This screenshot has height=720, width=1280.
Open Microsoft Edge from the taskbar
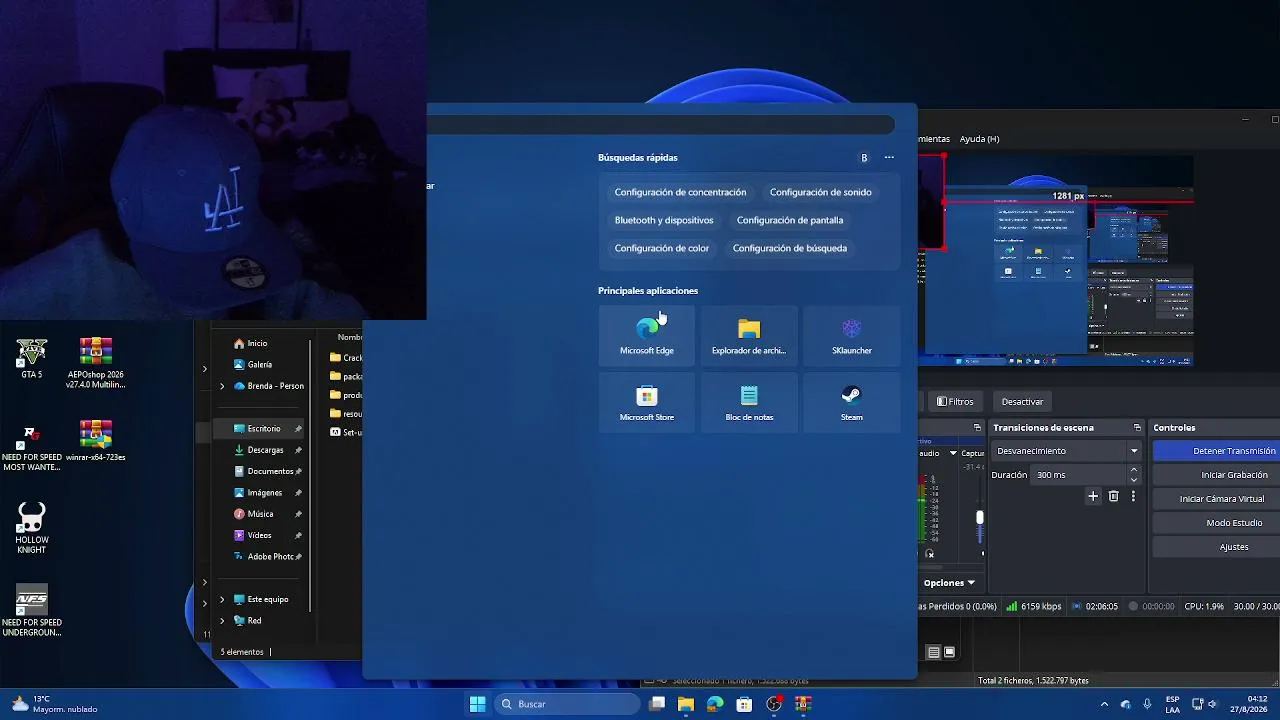click(x=715, y=704)
